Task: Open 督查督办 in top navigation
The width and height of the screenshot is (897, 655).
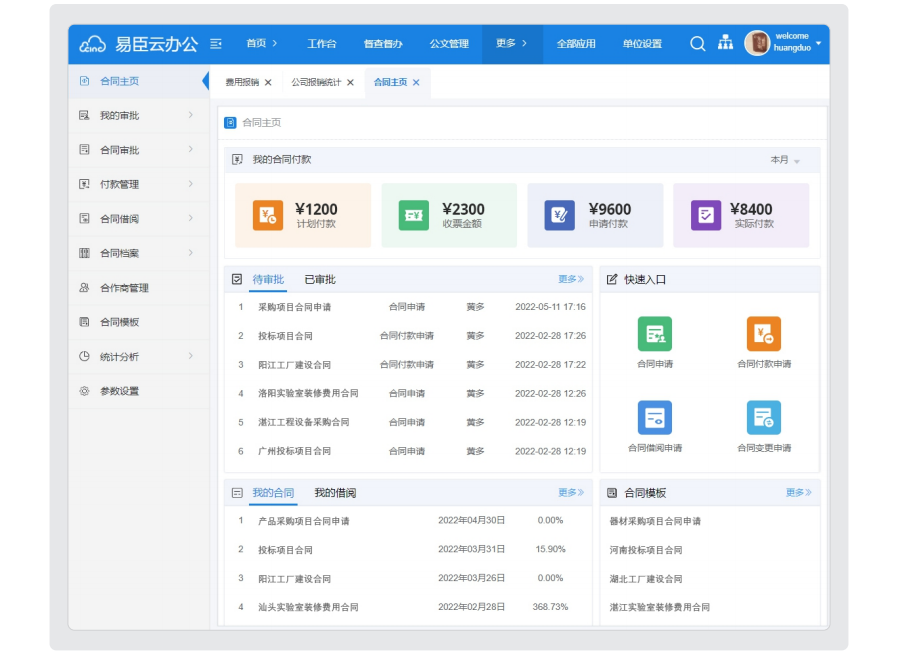Action: [x=383, y=43]
